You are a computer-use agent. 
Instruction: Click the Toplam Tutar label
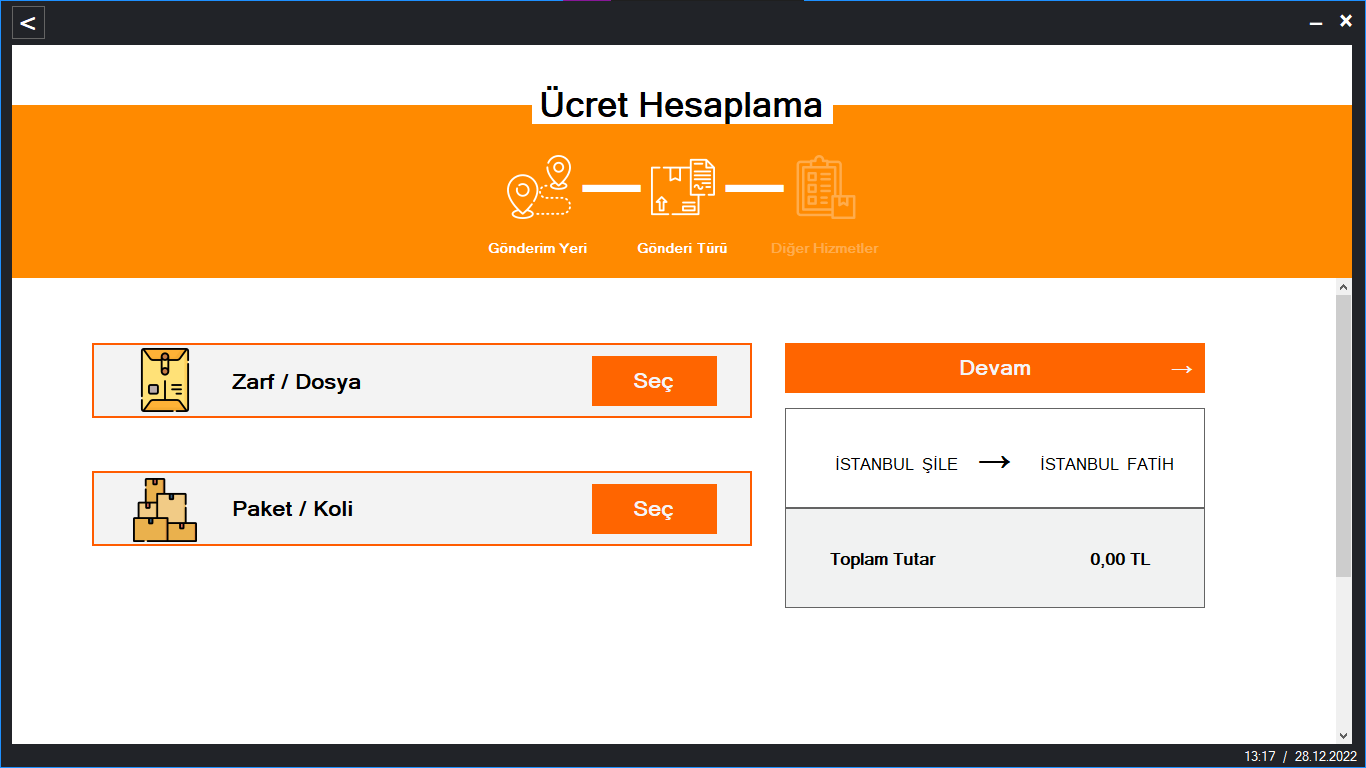pyautogui.click(x=883, y=559)
